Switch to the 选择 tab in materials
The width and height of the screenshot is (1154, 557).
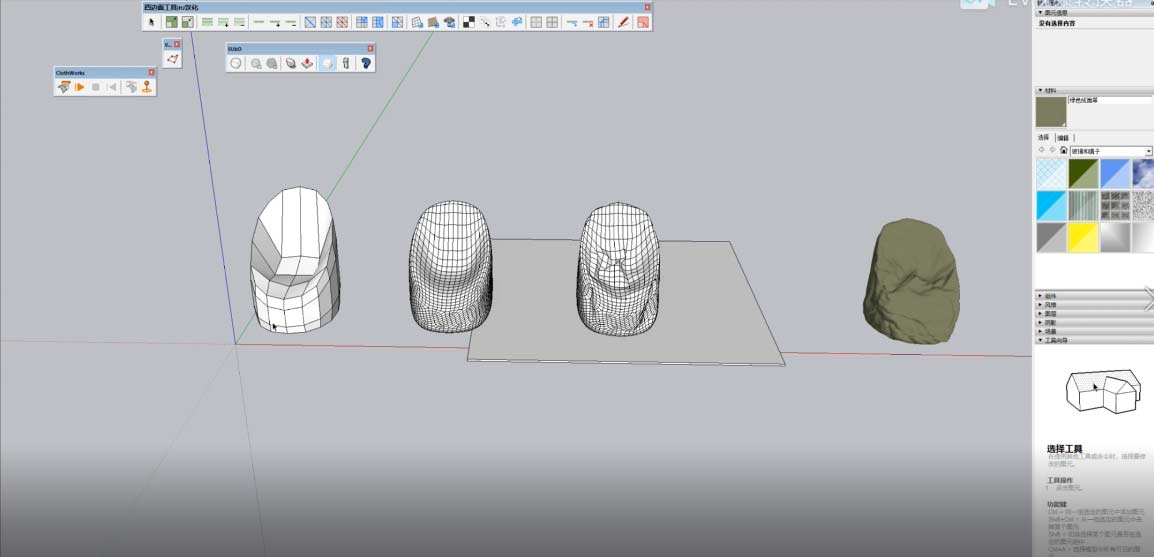point(1043,137)
